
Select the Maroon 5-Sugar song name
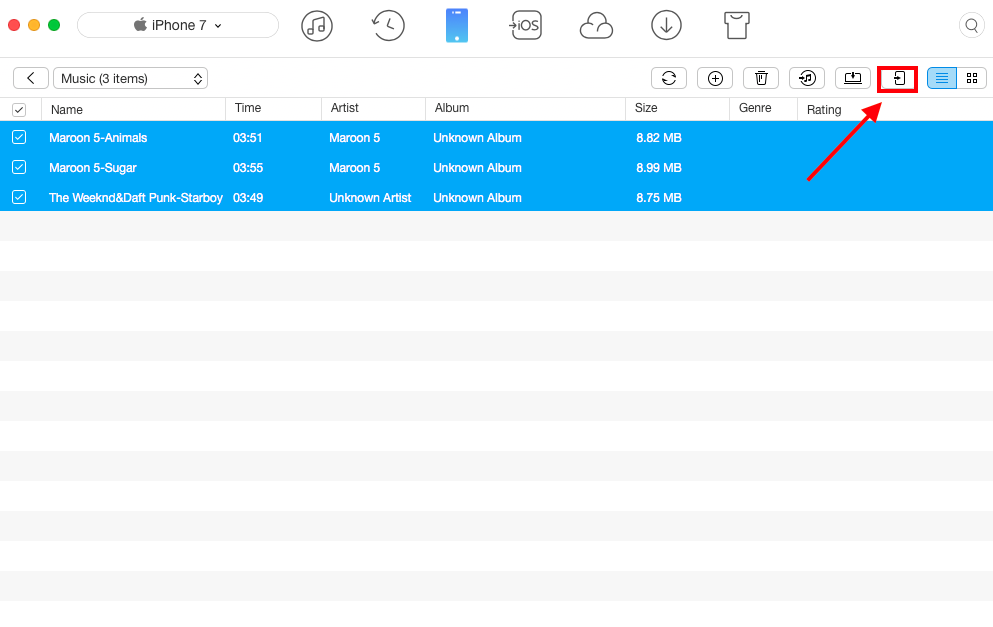click(x=93, y=168)
